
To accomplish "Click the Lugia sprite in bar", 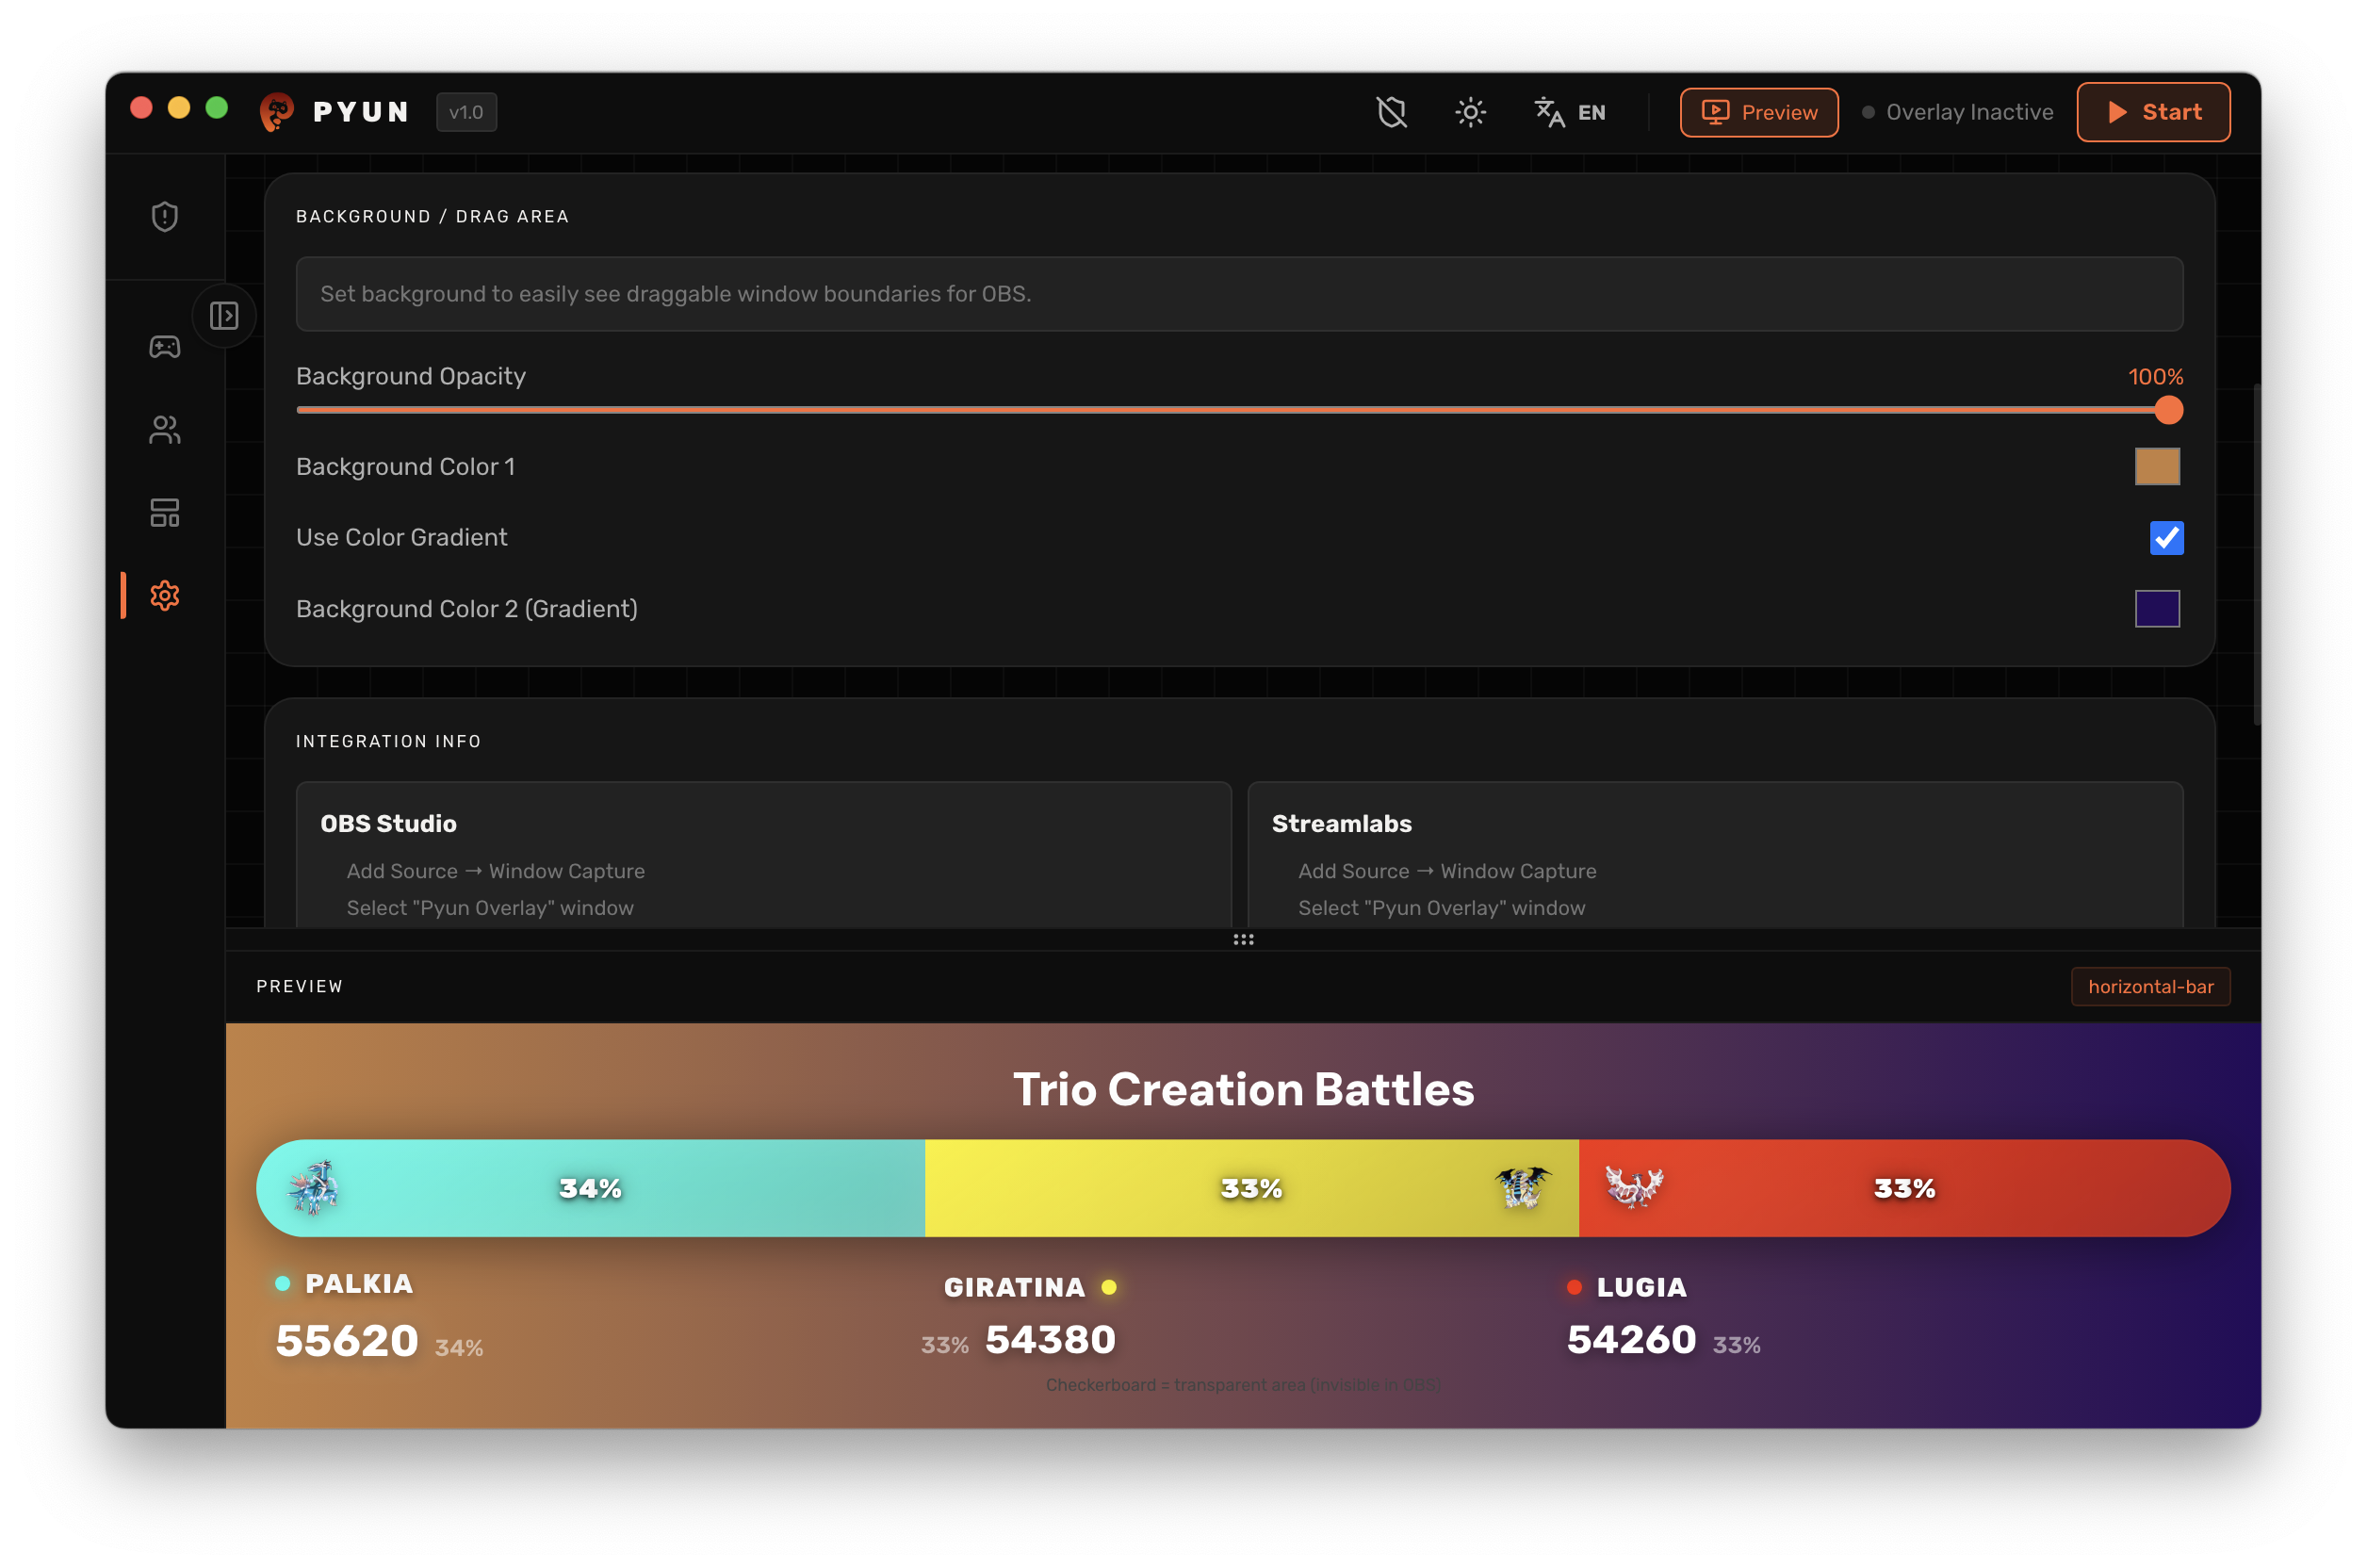I will tap(1633, 1187).
